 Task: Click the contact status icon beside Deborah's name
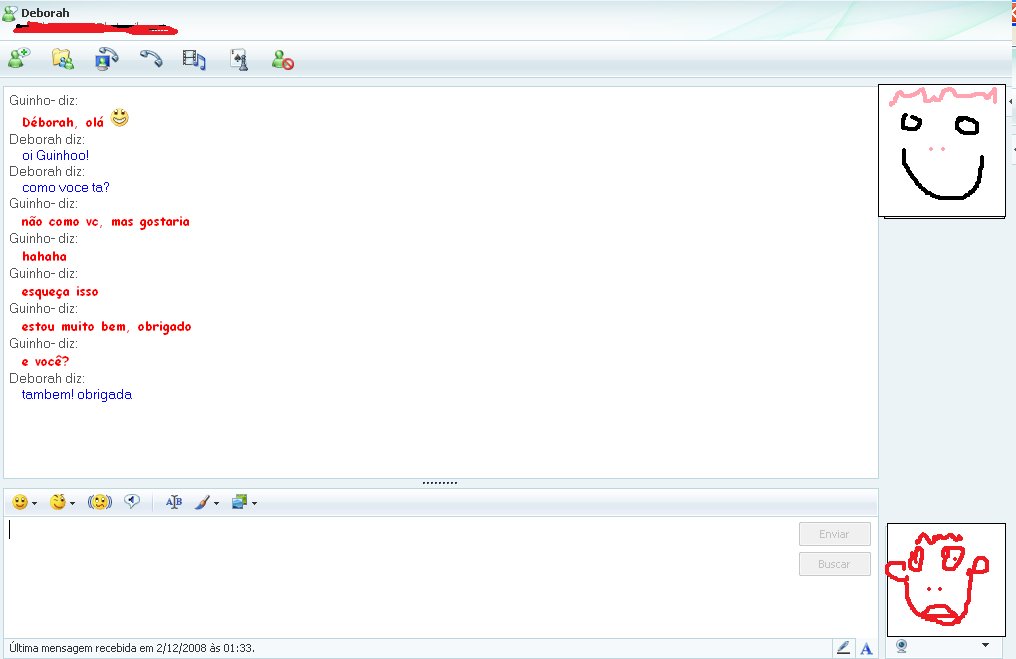(x=10, y=12)
